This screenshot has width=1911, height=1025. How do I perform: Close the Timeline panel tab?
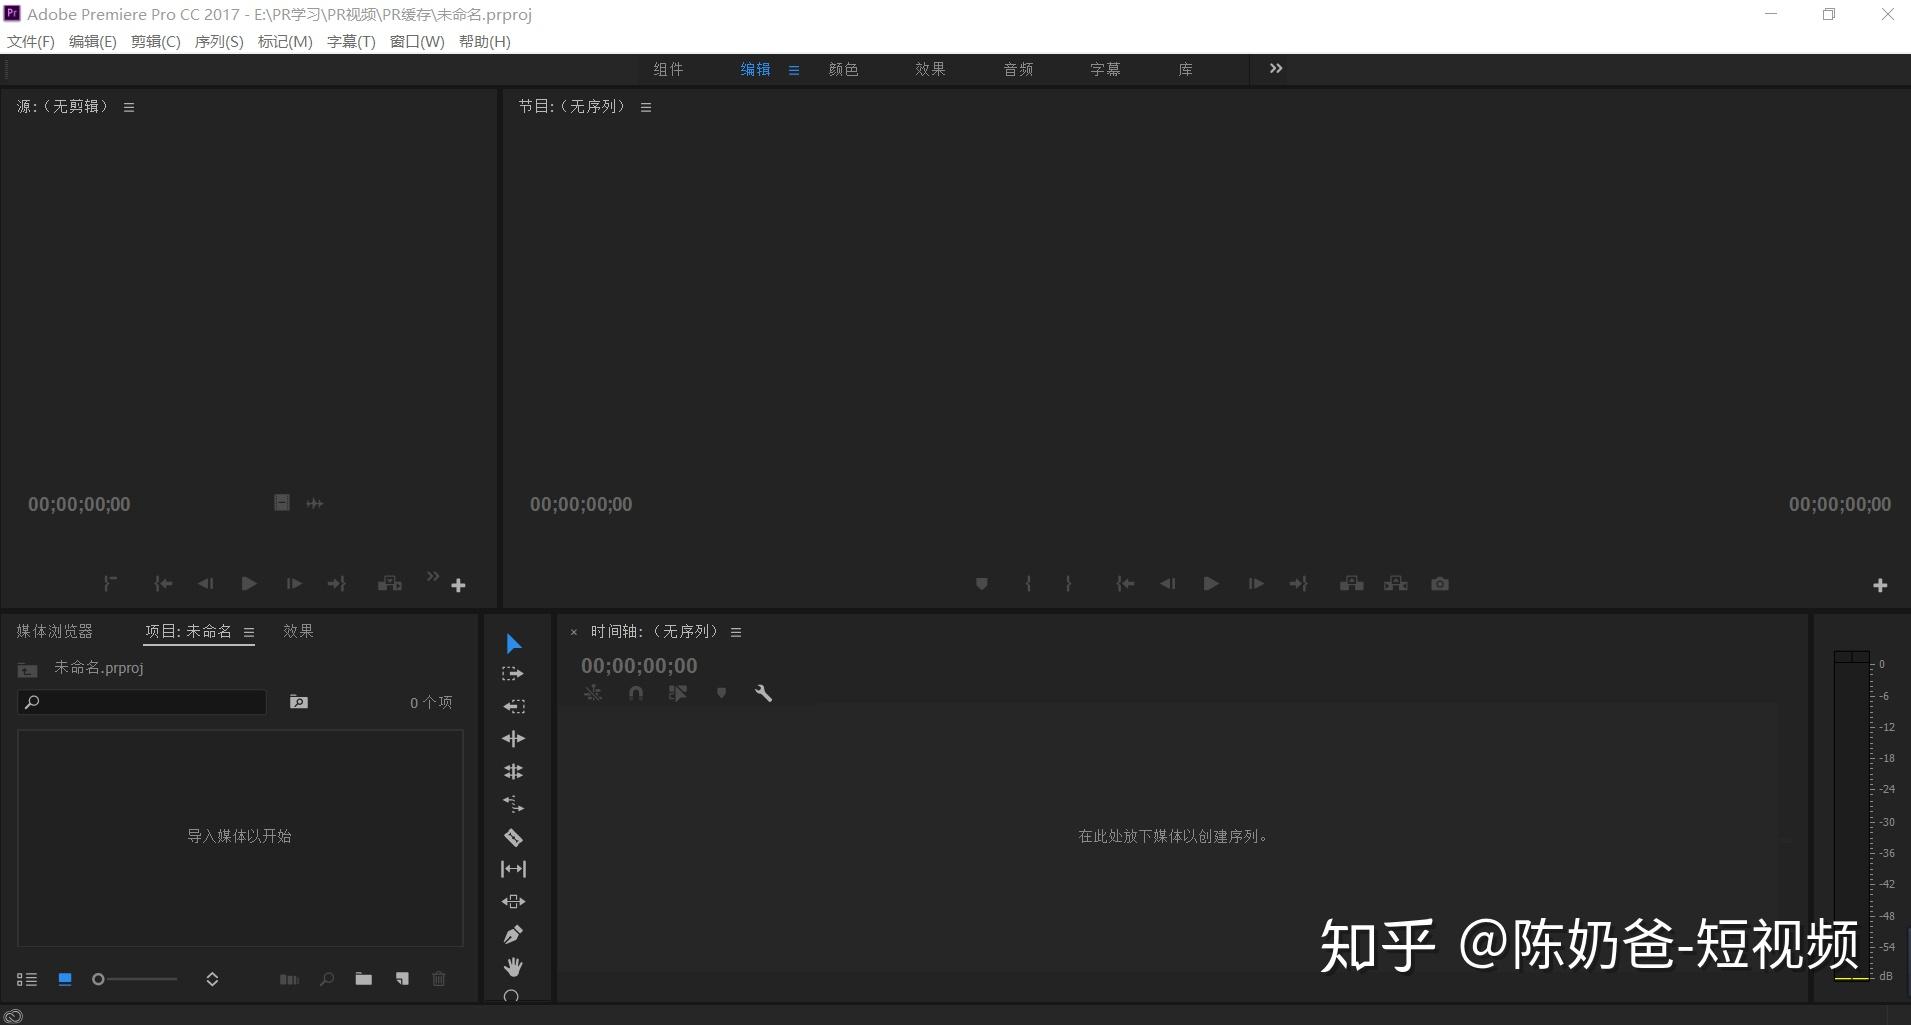[574, 632]
